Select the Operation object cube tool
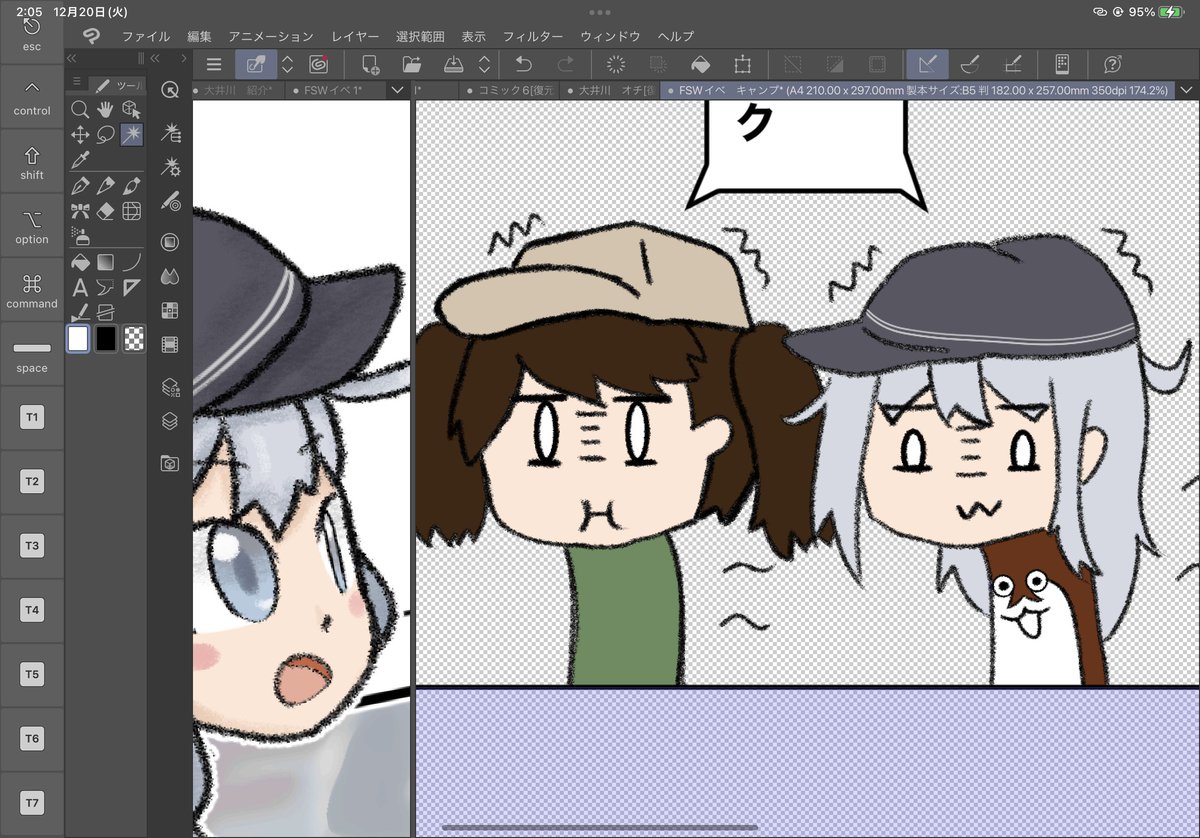This screenshot has width=1200, height=838. click(x=131, y=109)
